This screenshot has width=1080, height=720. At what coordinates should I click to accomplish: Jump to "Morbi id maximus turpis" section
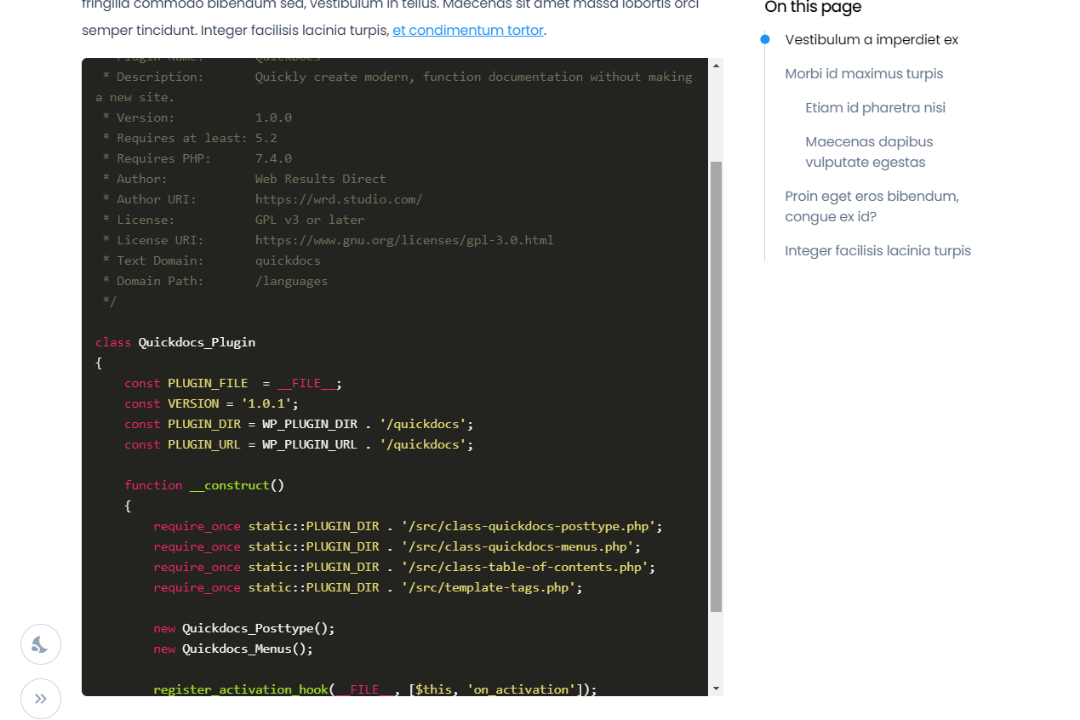coord(863,74)
